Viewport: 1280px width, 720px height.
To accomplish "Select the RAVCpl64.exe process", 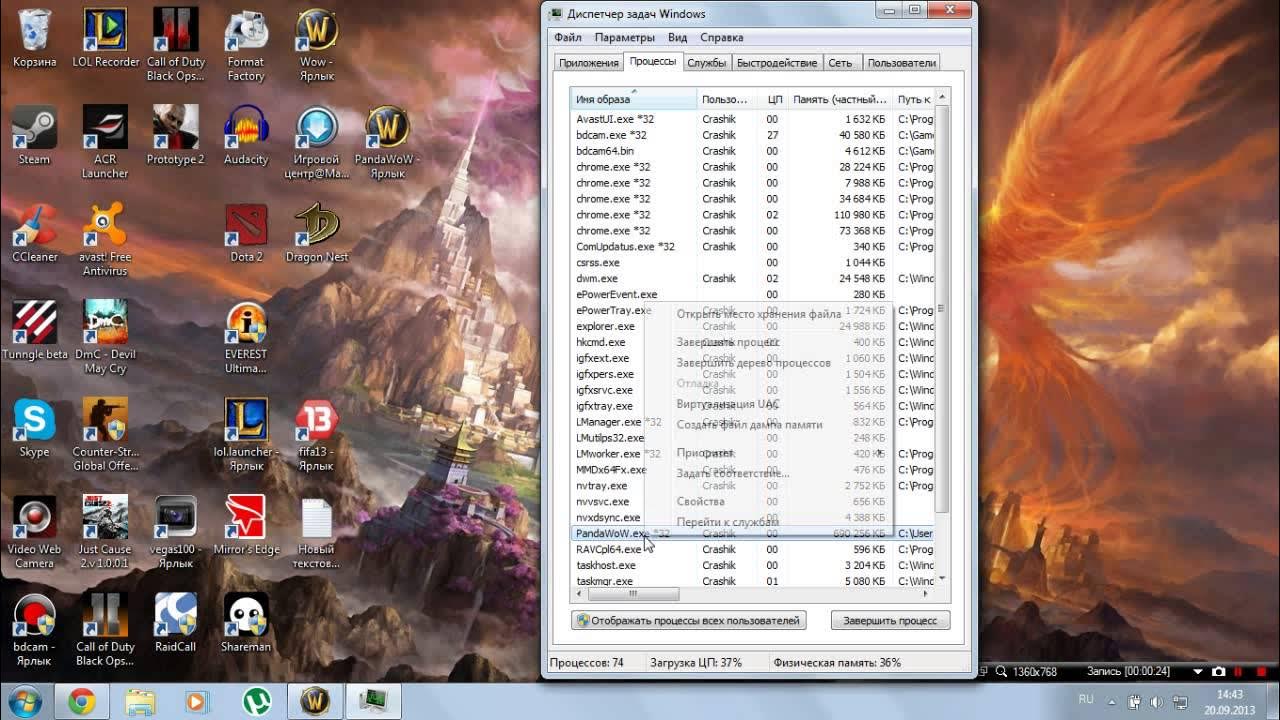I will [x=752, y=549].
